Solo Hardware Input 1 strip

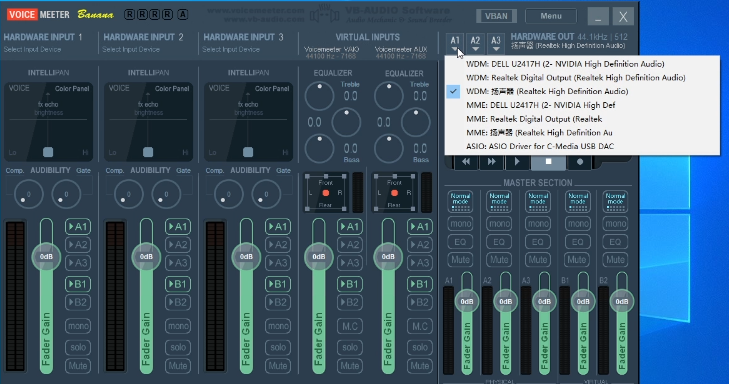(78, 347)
